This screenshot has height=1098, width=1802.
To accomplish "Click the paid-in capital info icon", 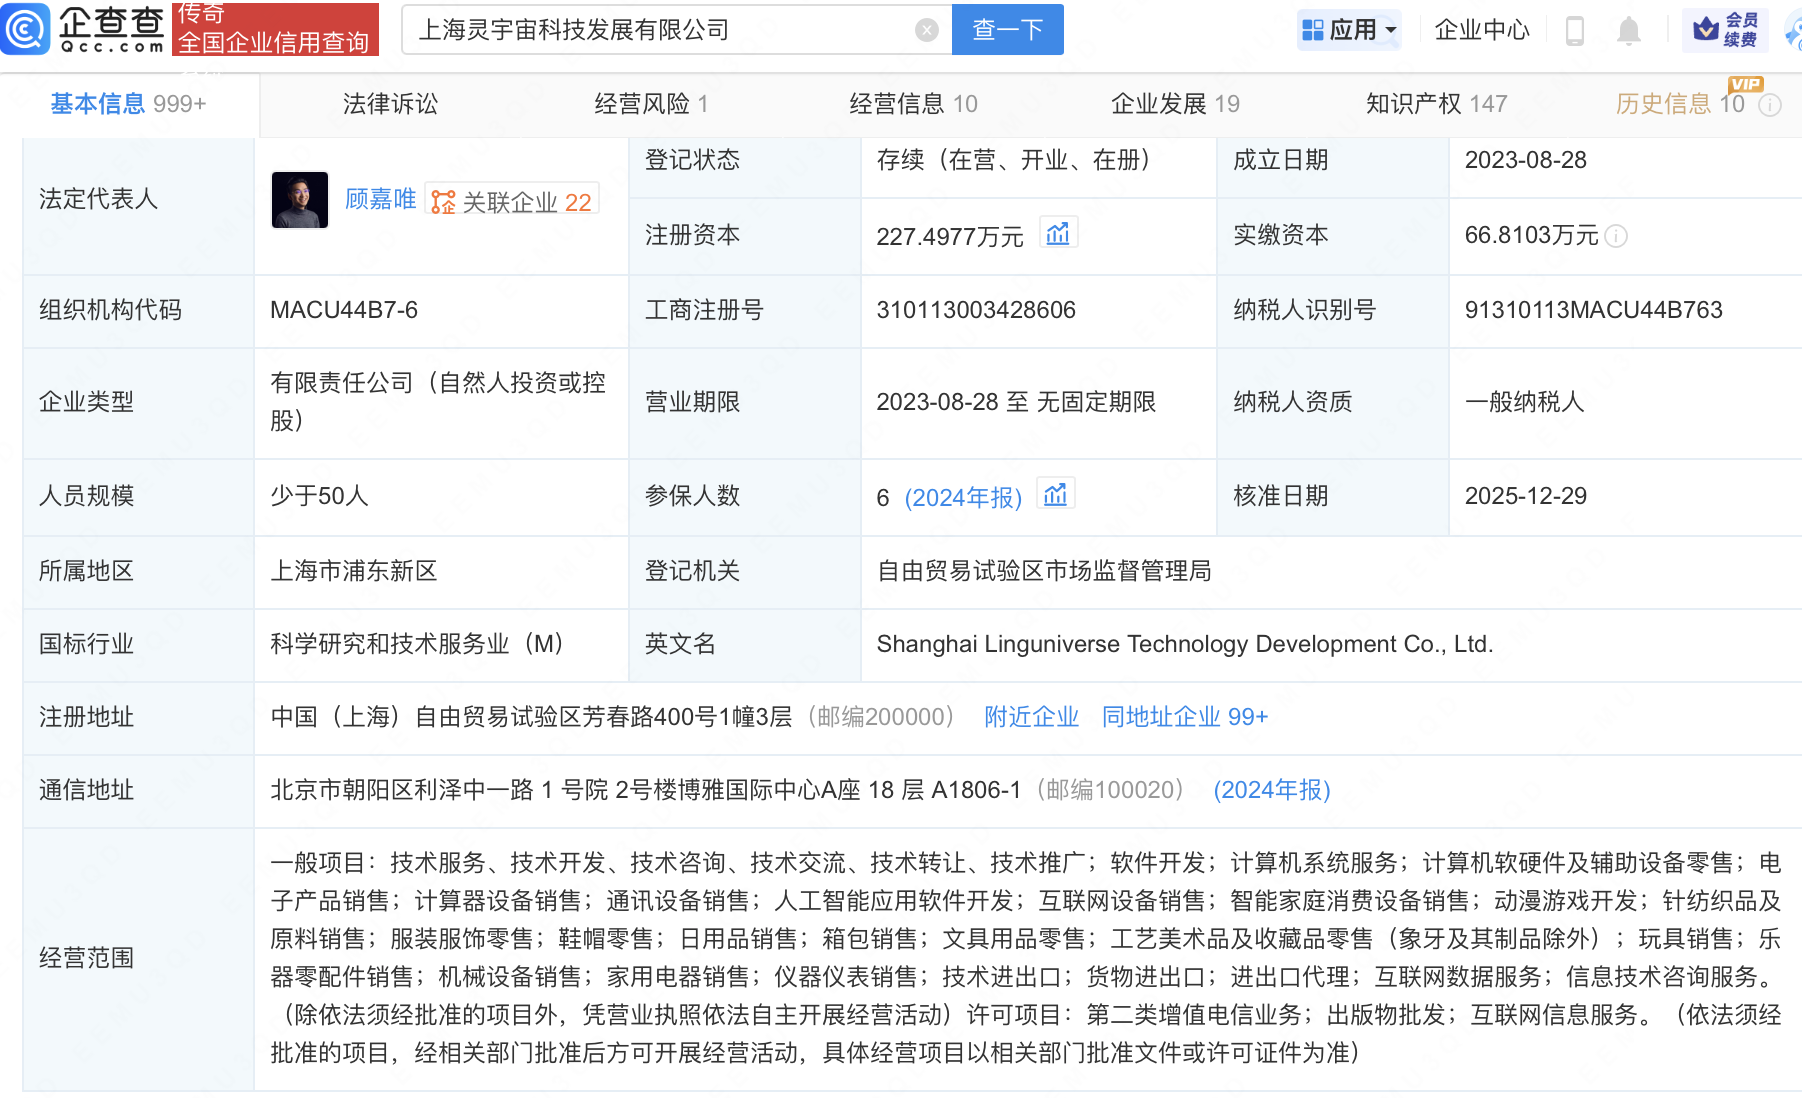I will click(x=1616, y=236).
